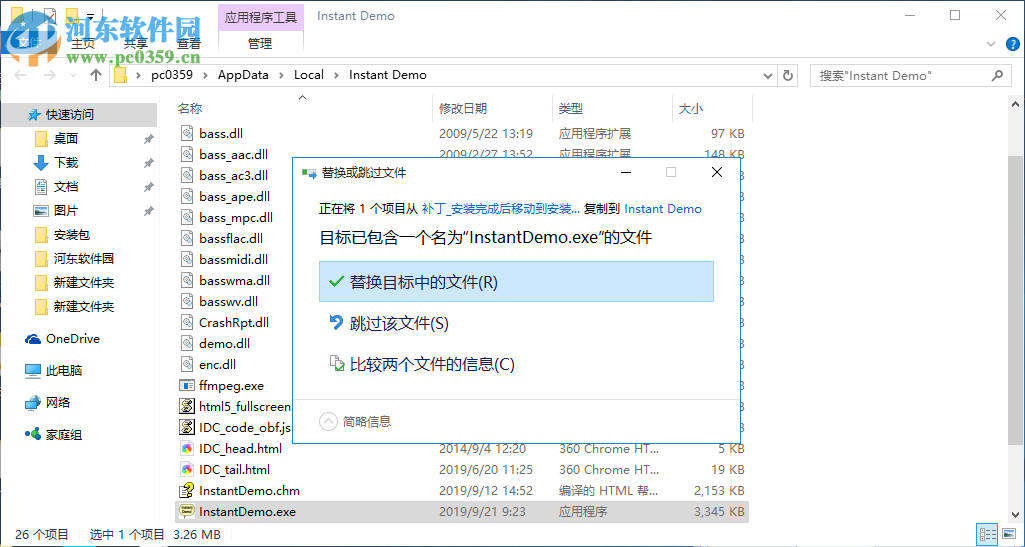
Task: Go back with the back arrow
Action: [20, 75]
